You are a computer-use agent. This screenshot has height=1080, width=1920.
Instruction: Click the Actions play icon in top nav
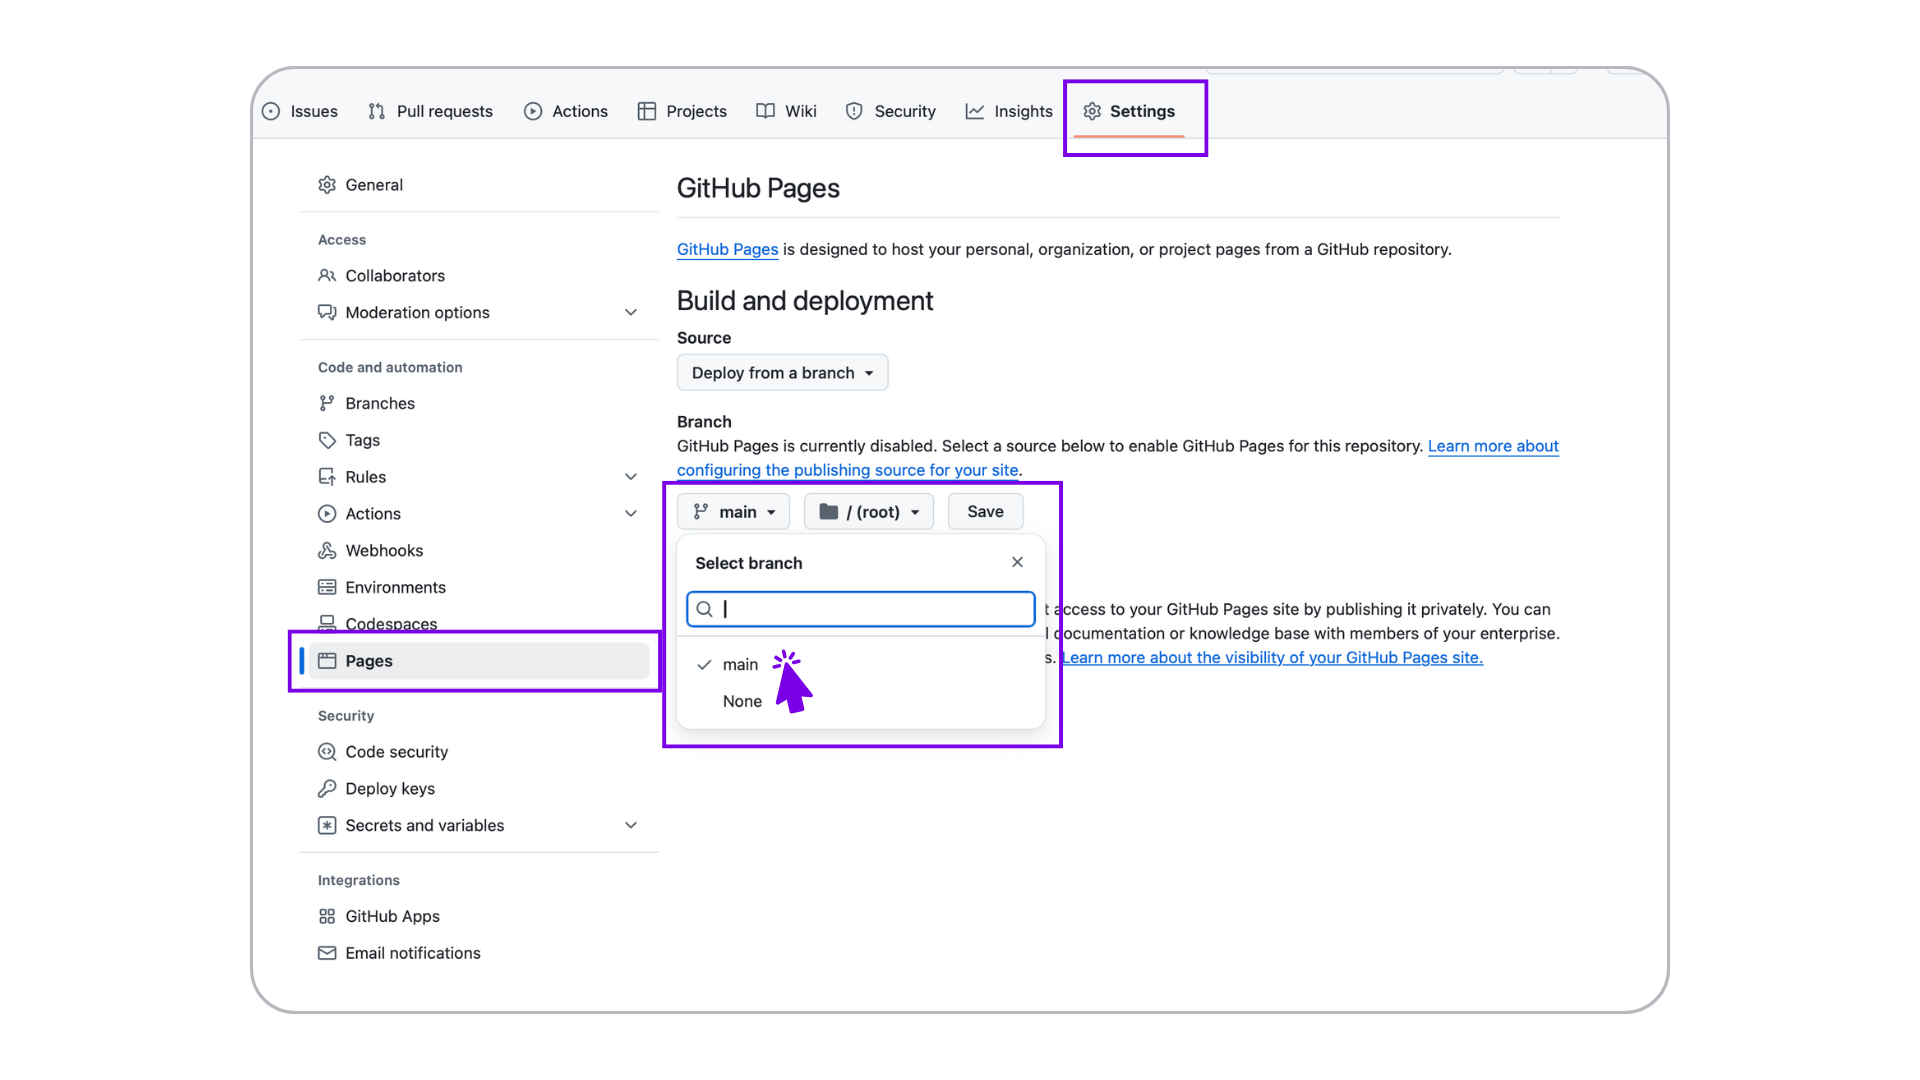point(533,111)
